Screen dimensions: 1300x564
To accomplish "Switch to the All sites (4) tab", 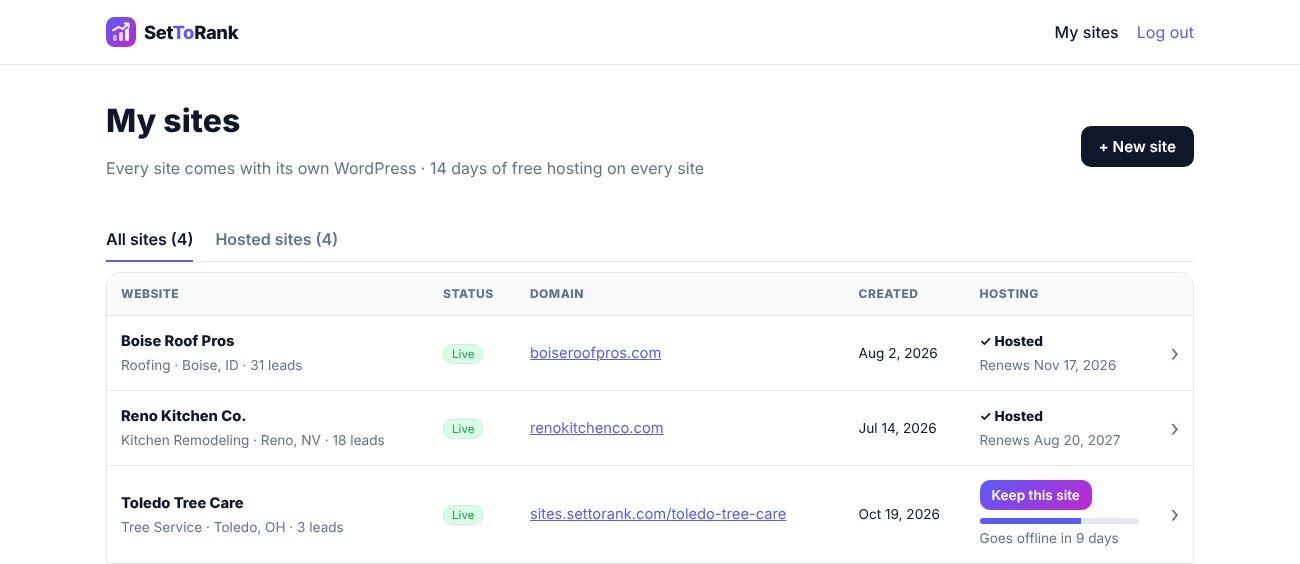I will click(x=149, y=239).
